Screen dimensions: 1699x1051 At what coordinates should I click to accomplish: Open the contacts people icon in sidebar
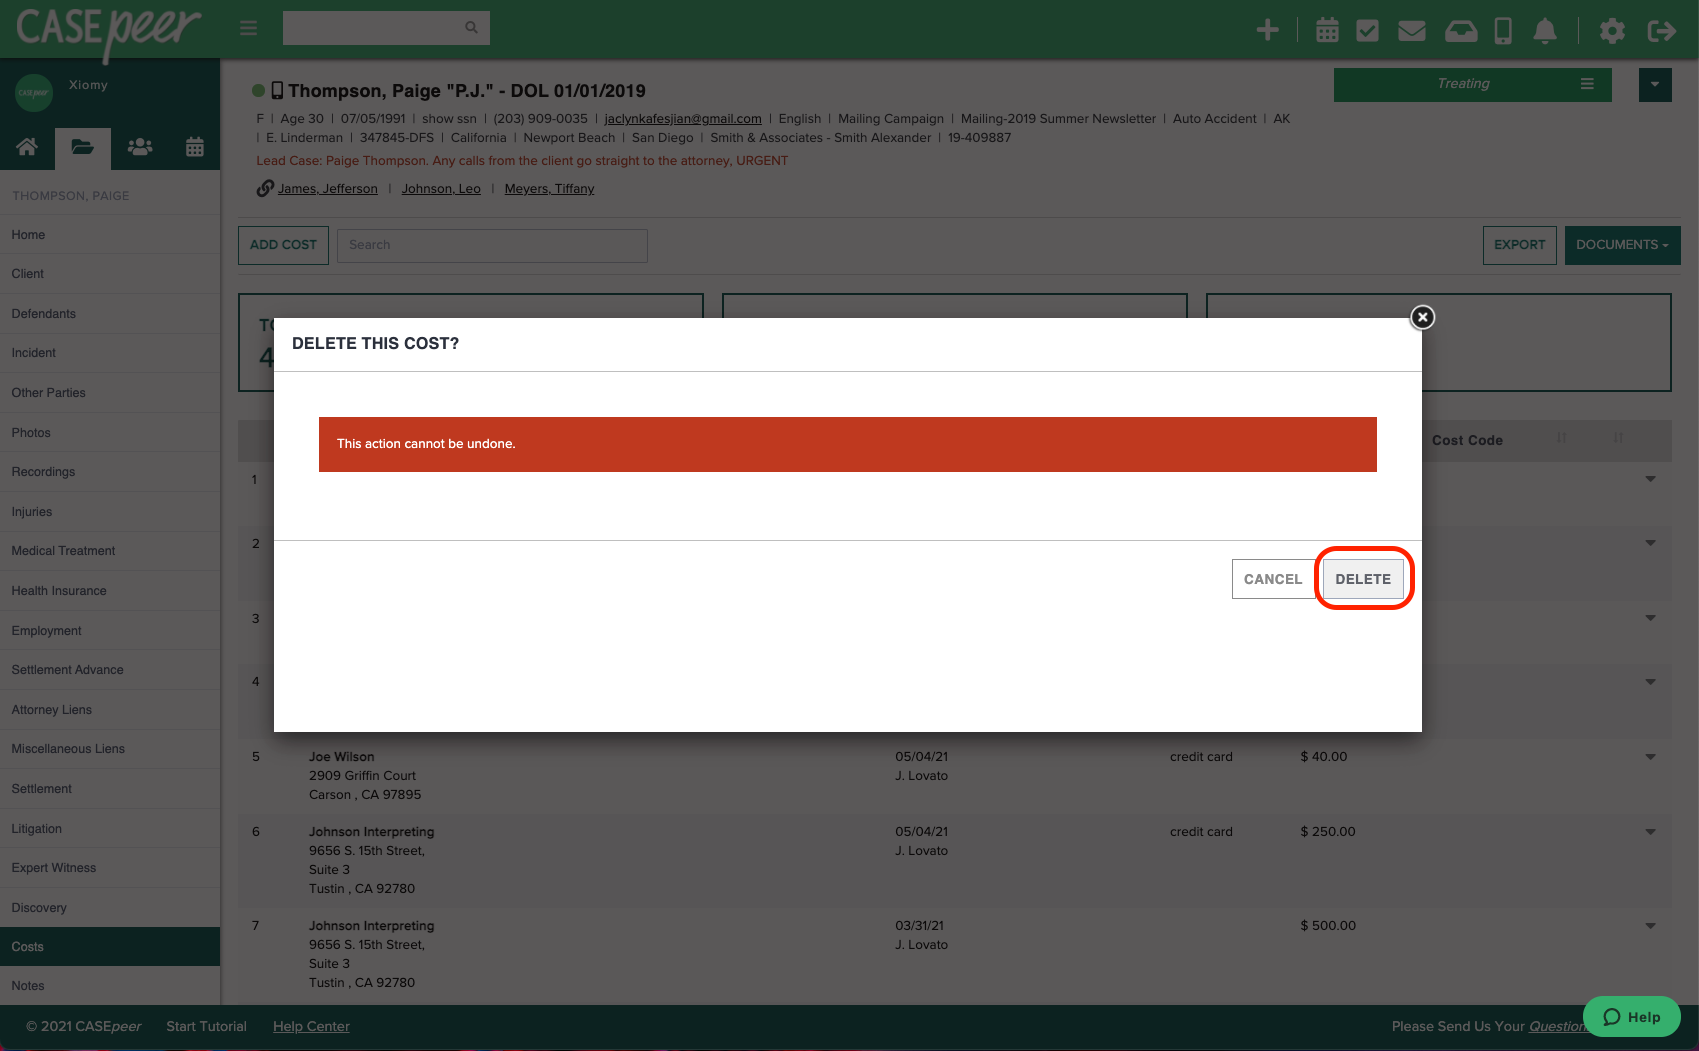[x=139, y=147]
